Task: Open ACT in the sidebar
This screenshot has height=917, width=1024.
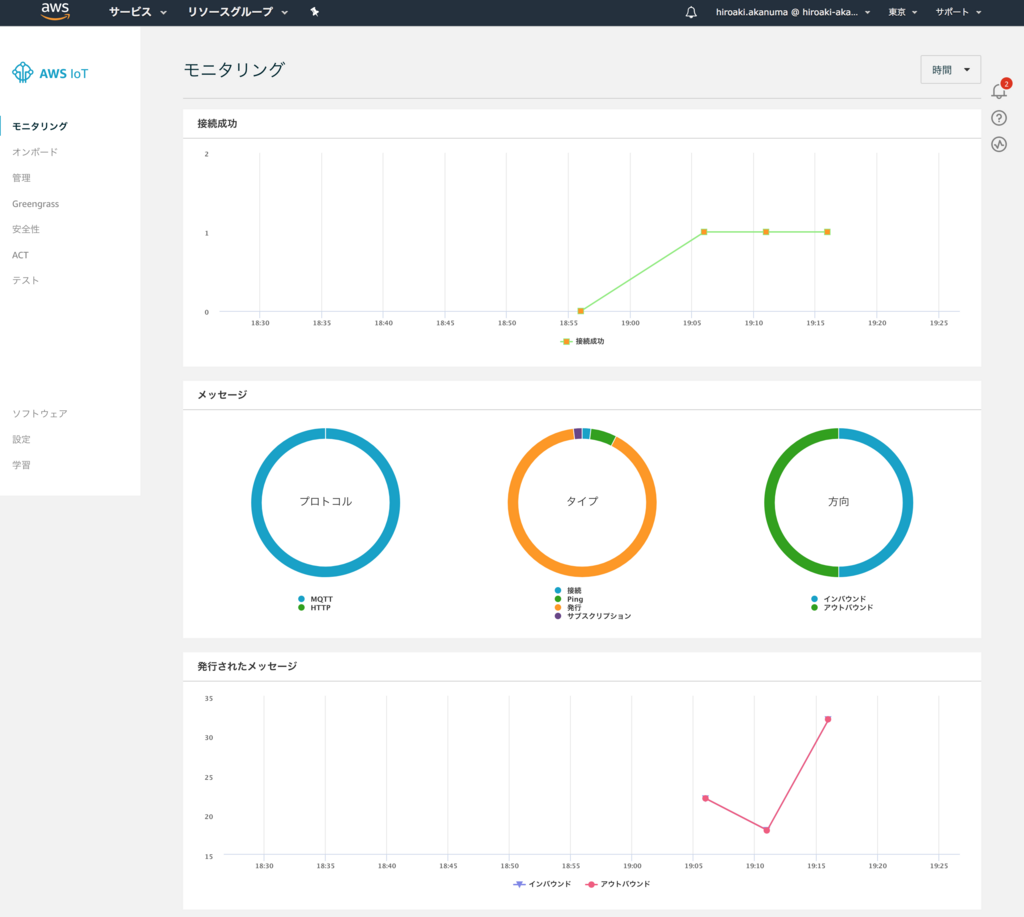Action: (x=20, y=255)
